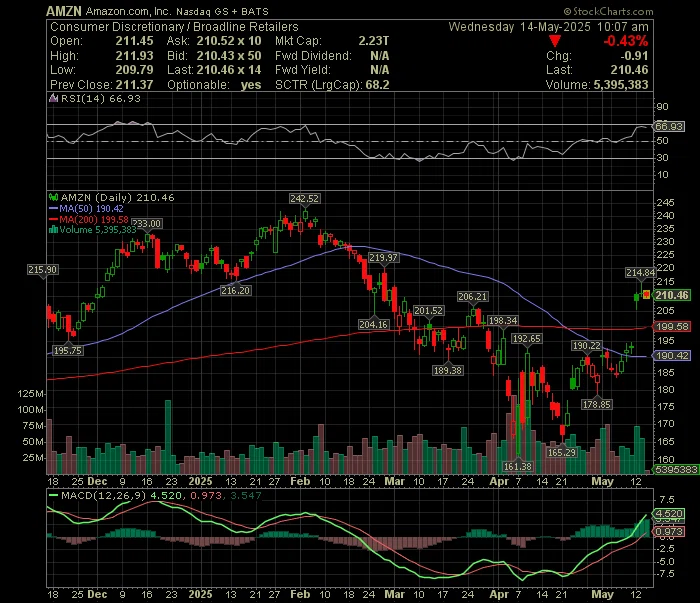Click the 199.58 red MA(200) axis tag

pyautogui.click(x=672, y=327)
